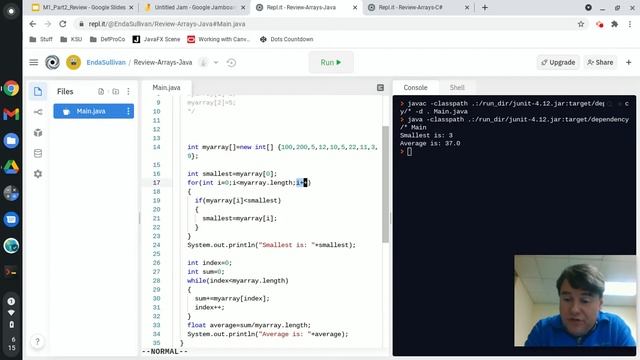Open the Repl.it logo home
This screenshot has height=360, width=640.
click(52, 62)
